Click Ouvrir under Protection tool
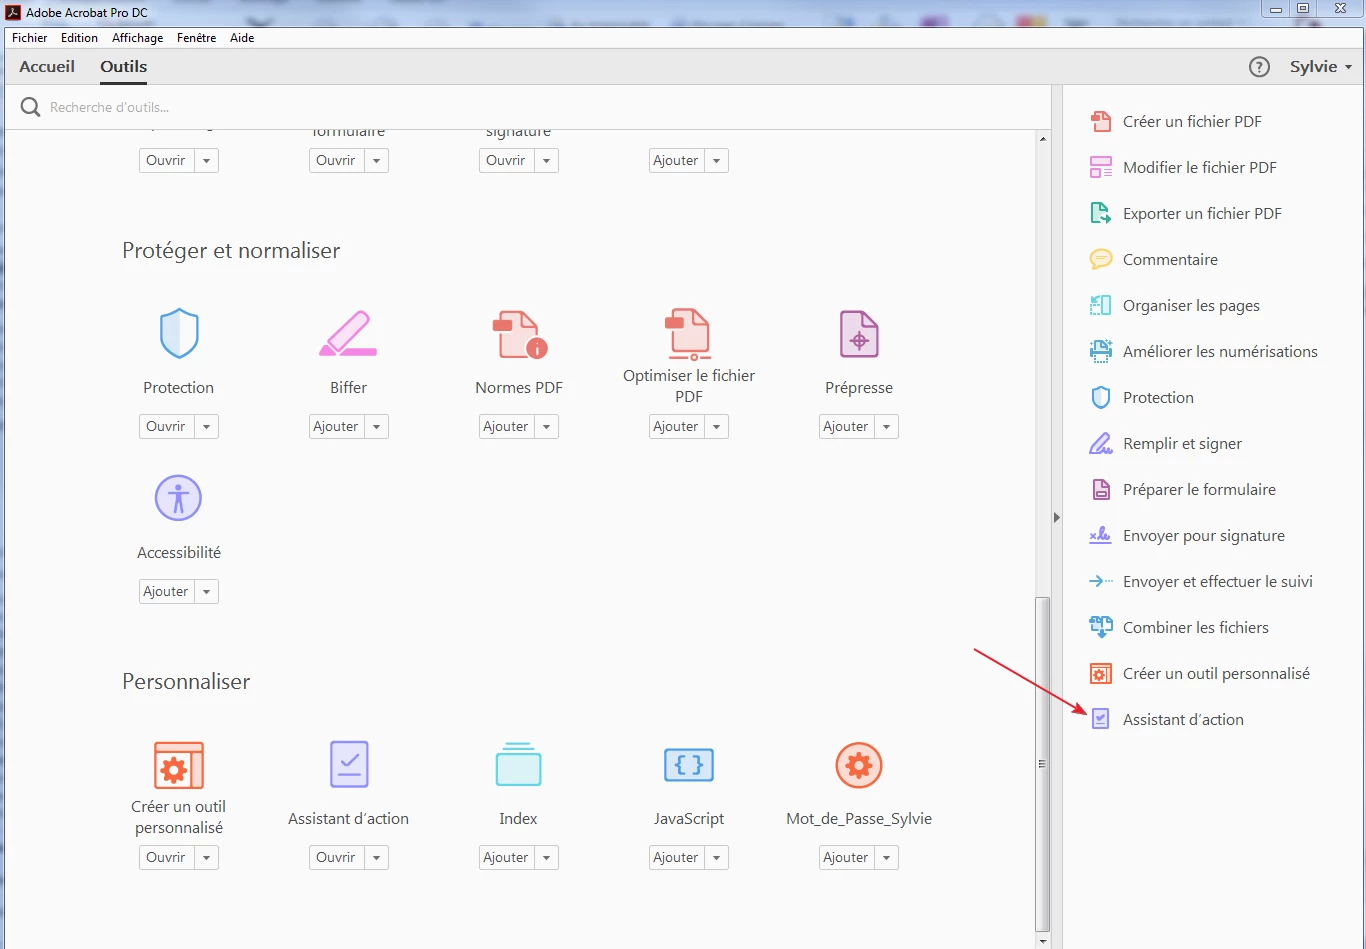This screenshot has height=949, width=1366. pyautogui.click(x=166, y=426)
